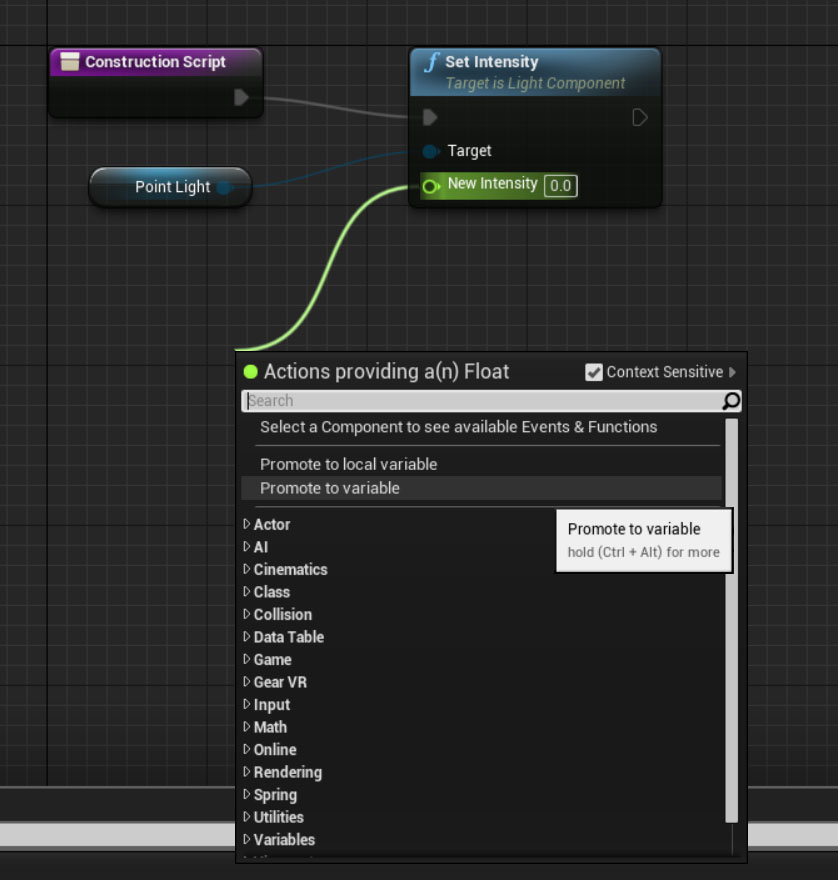The width and height of the screenshot is (838, 880).
Task: Click the New Intensity 0.0 value box
Action: pos(560,186)
